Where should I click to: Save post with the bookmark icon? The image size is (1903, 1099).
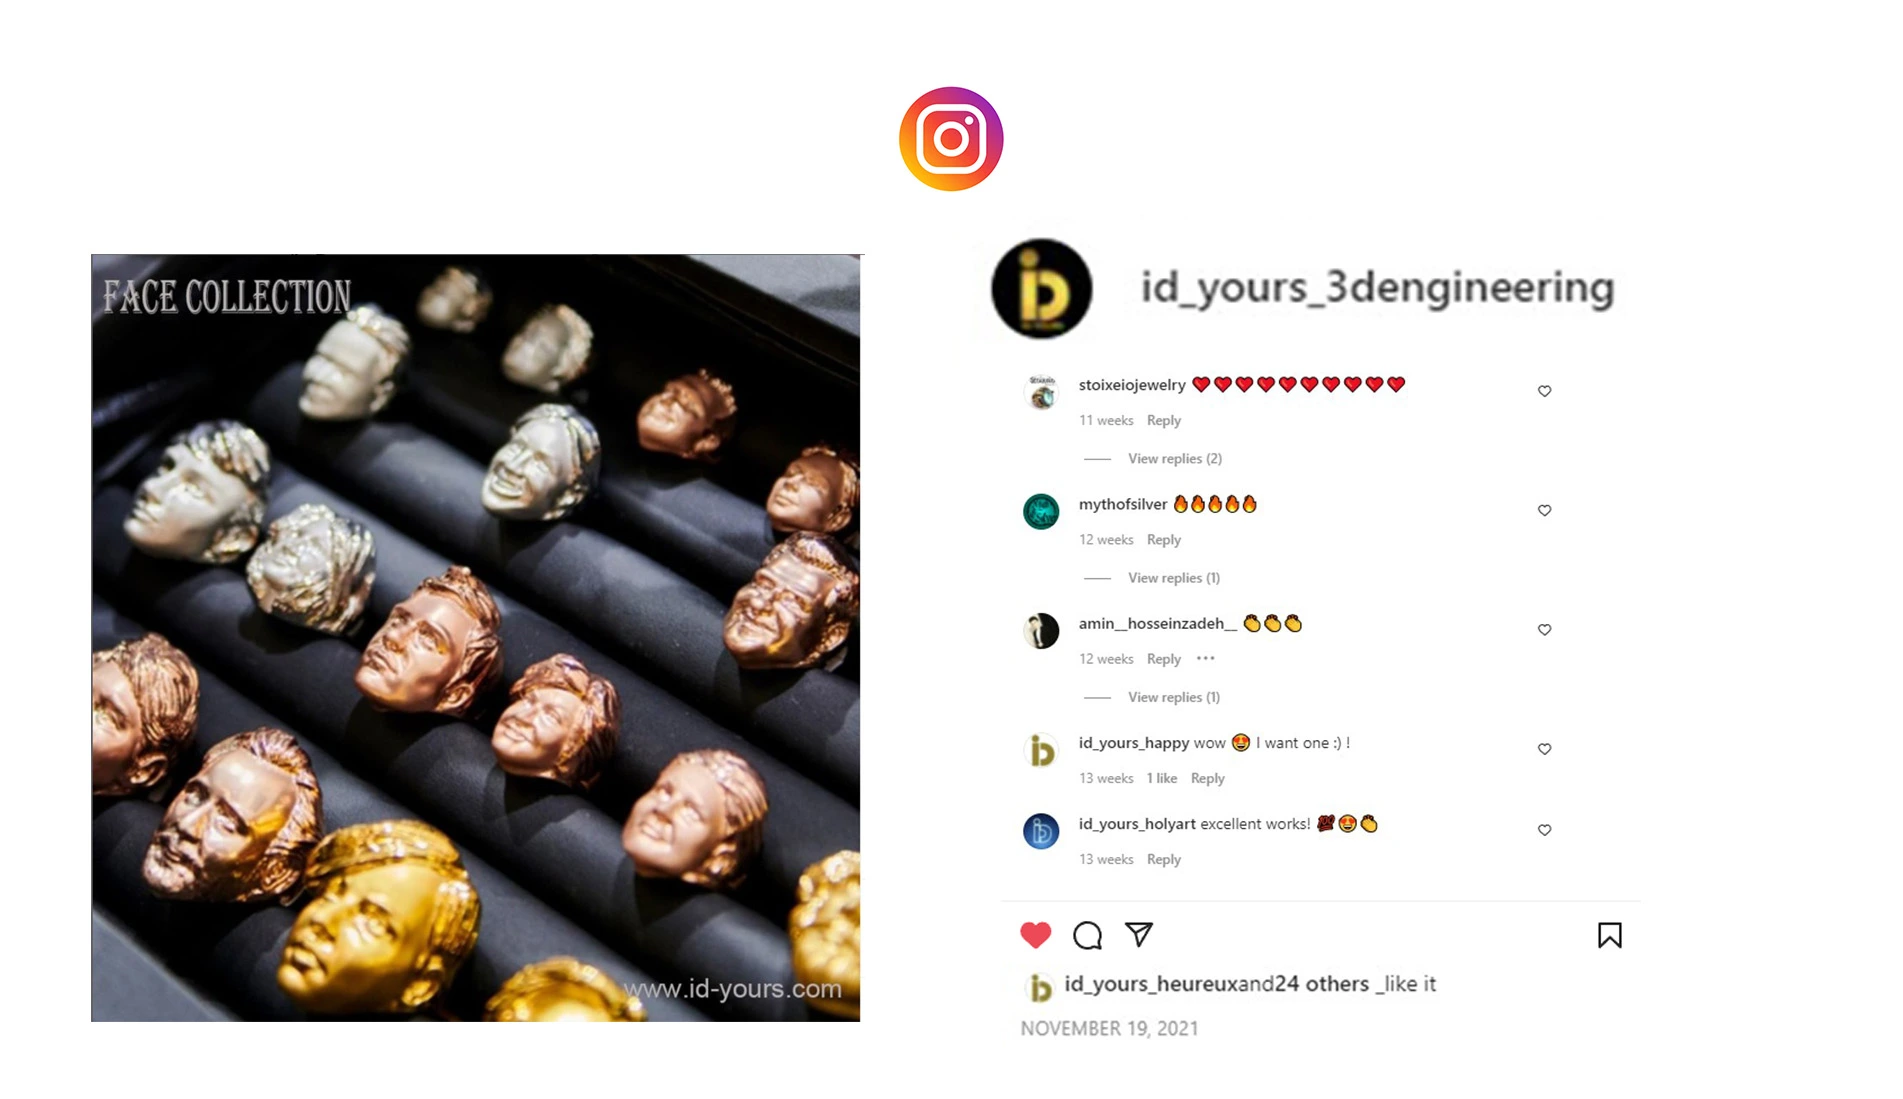point(1609,935)
